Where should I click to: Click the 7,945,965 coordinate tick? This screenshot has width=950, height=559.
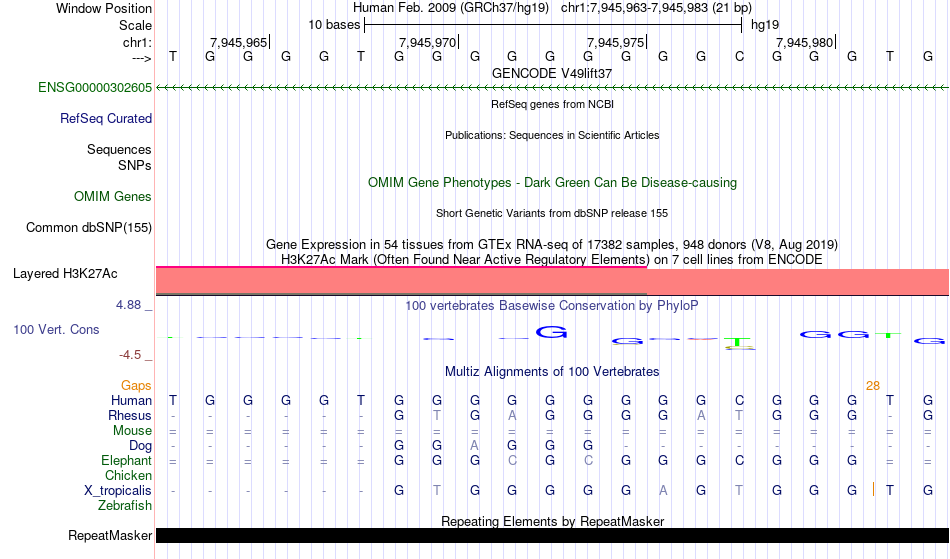point(239,42)
